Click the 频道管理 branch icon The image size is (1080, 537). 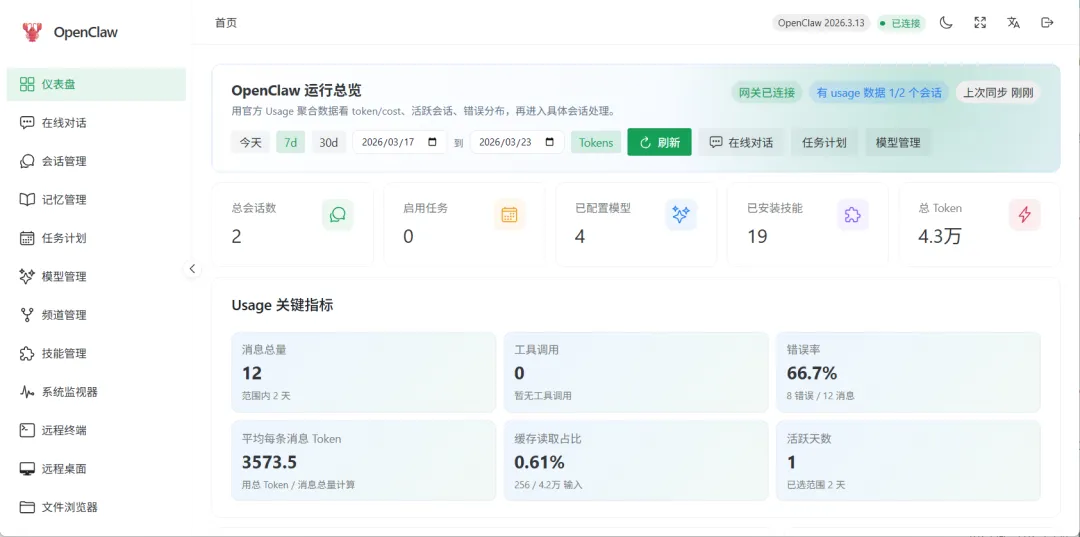[27, 315]
